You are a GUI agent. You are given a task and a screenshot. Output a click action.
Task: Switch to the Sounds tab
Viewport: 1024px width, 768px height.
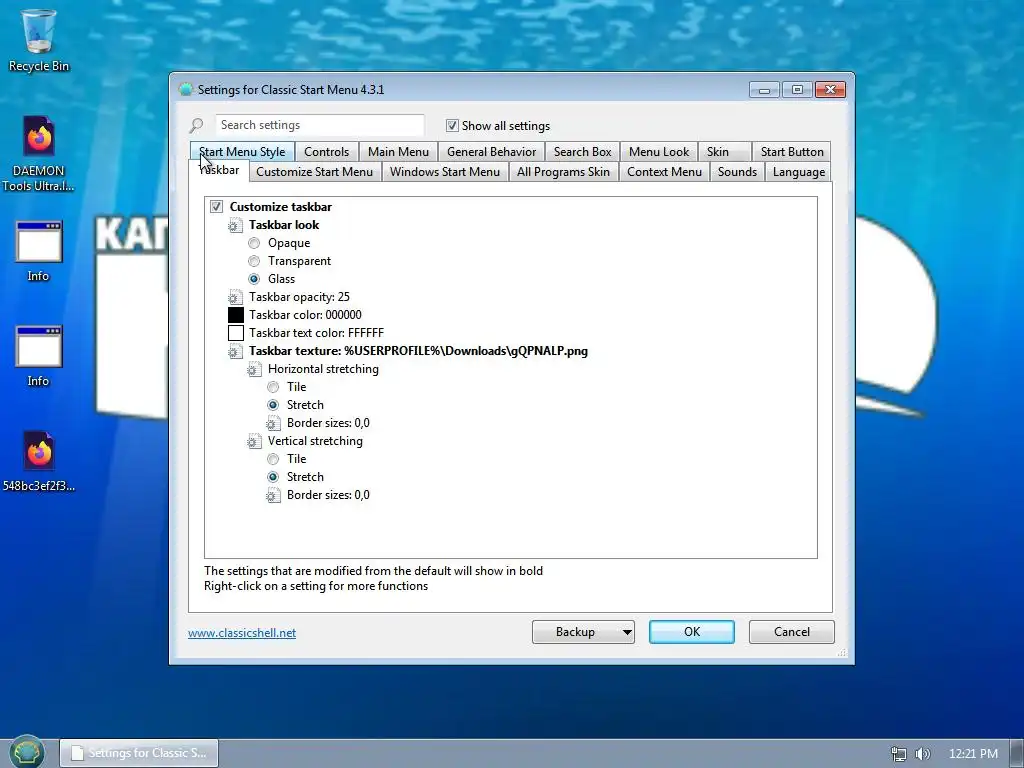pos(737,172)
